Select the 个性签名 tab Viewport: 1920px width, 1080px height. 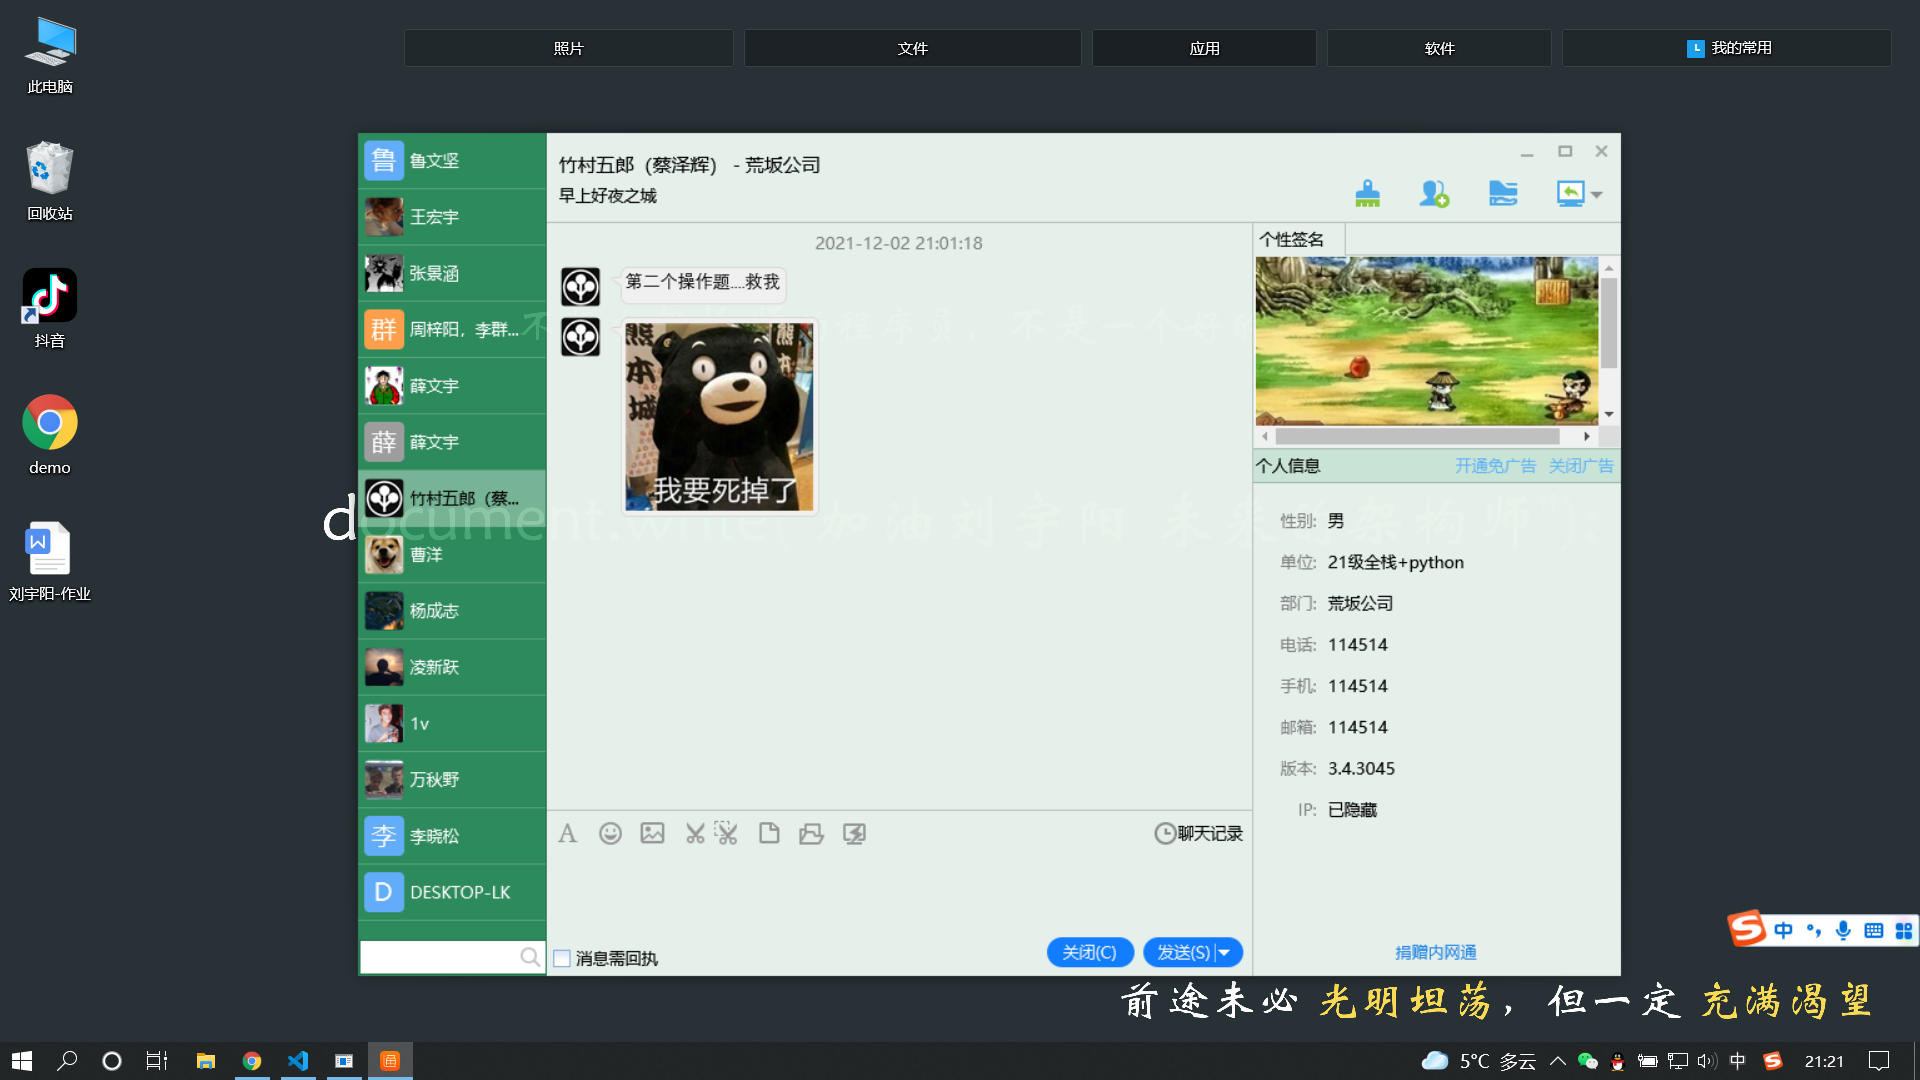point(1299,239)
